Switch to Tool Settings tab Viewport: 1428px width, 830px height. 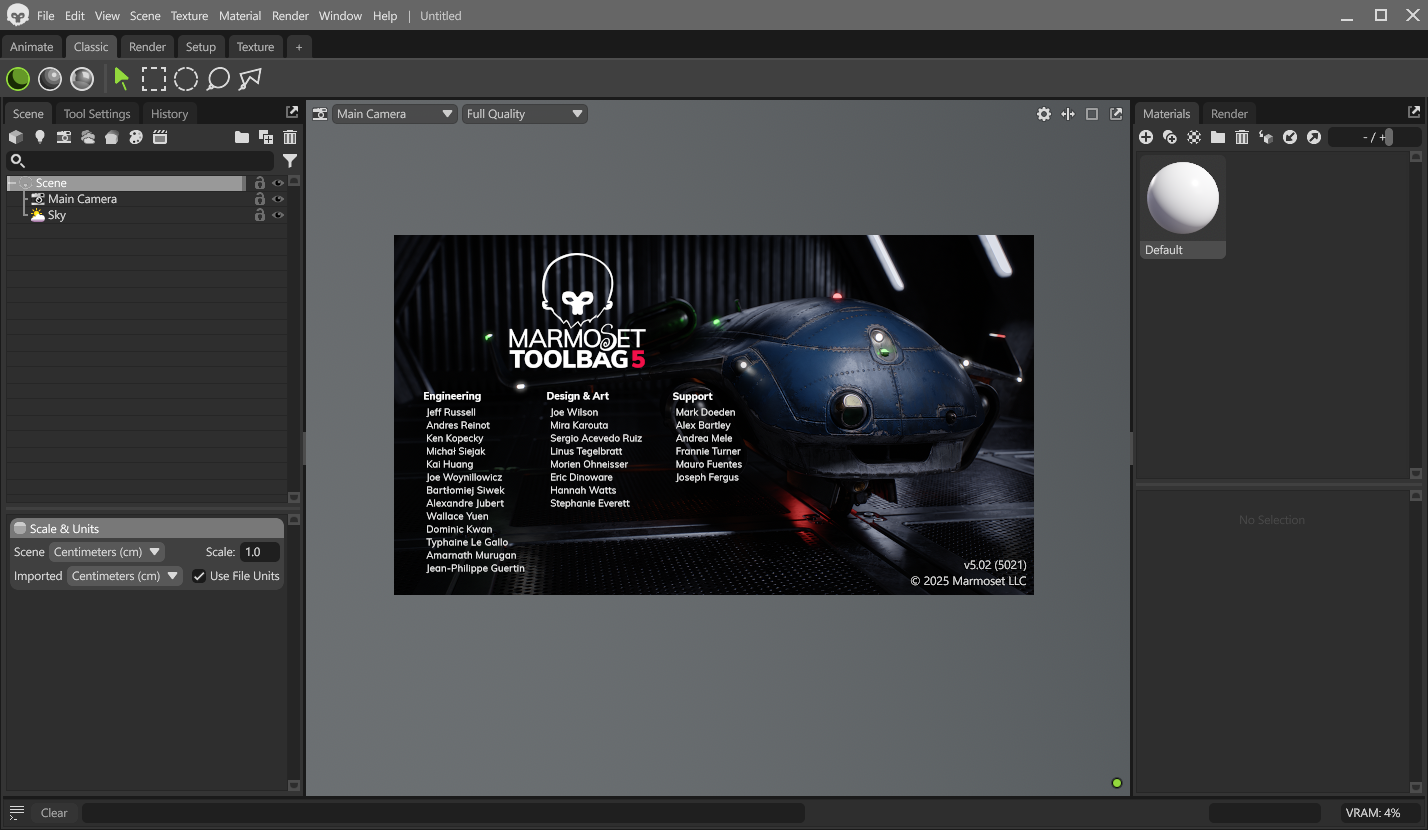[97, 114]
